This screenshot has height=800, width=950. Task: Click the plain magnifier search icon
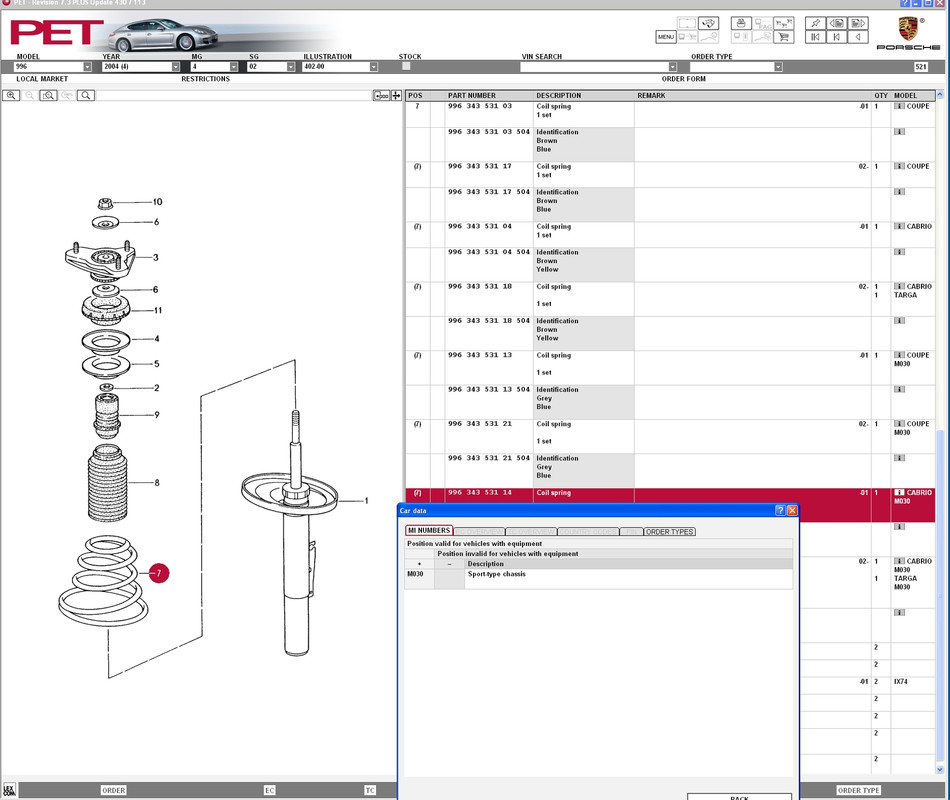tap(86, 95)
